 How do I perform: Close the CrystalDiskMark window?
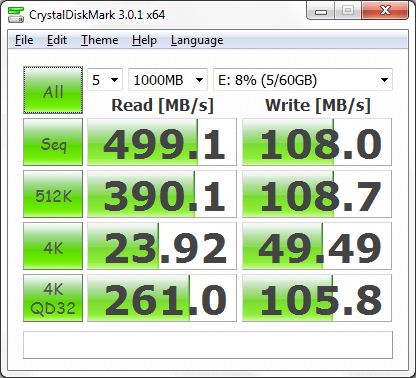(385, 11)
